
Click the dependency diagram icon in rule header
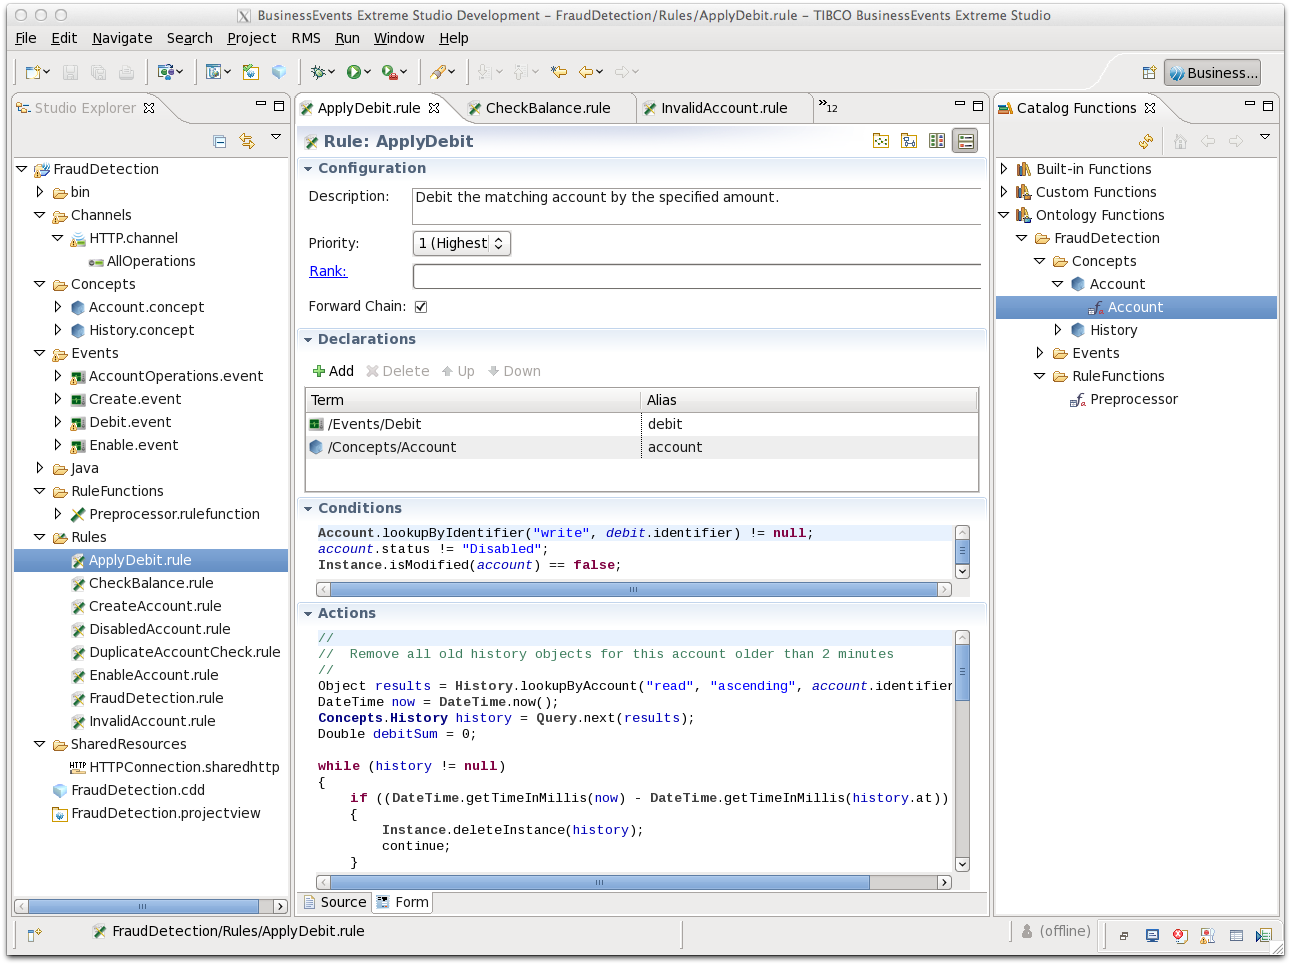(881, 141)
